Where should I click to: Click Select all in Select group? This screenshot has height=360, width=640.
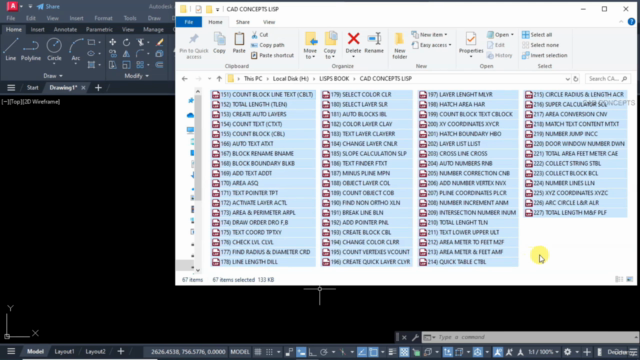(537, 35)
